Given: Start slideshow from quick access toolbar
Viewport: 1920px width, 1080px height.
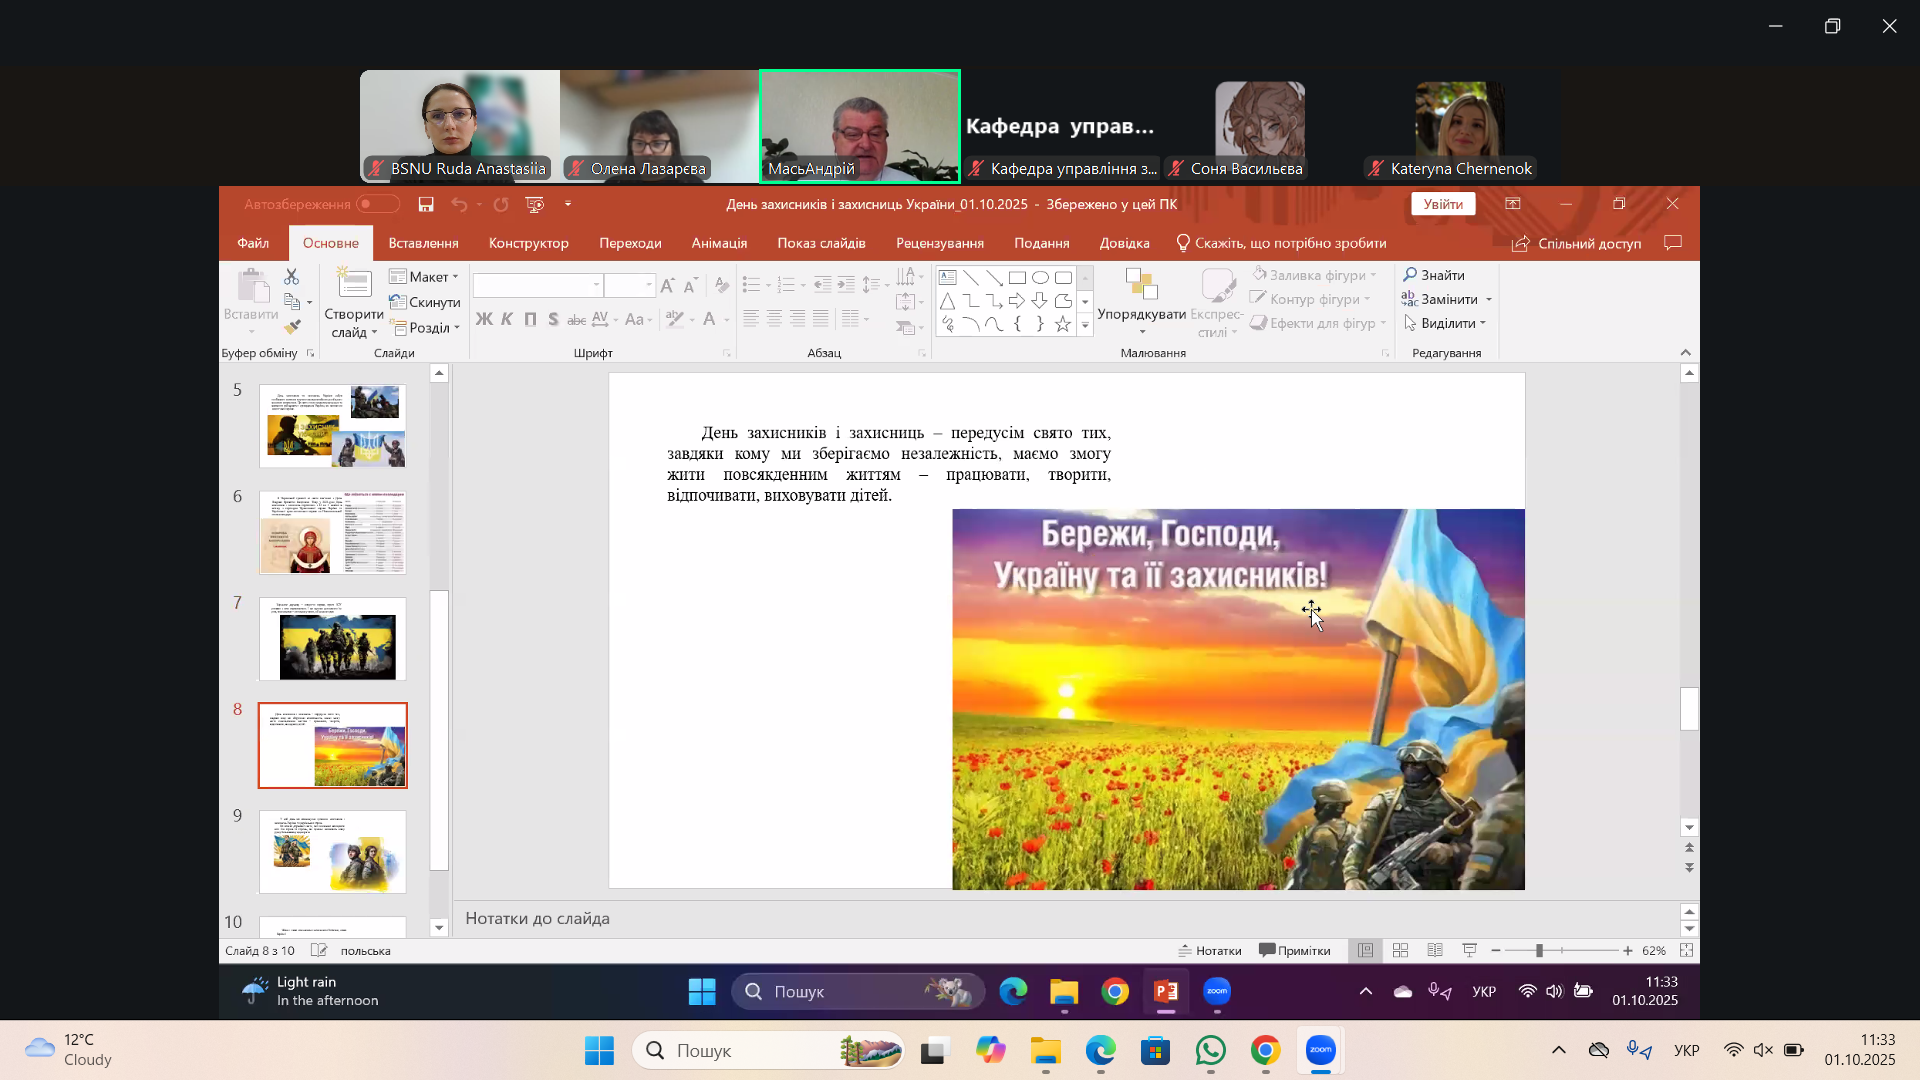Looking at the screenshot, I should pyautogui.click(x=535, y=204).
